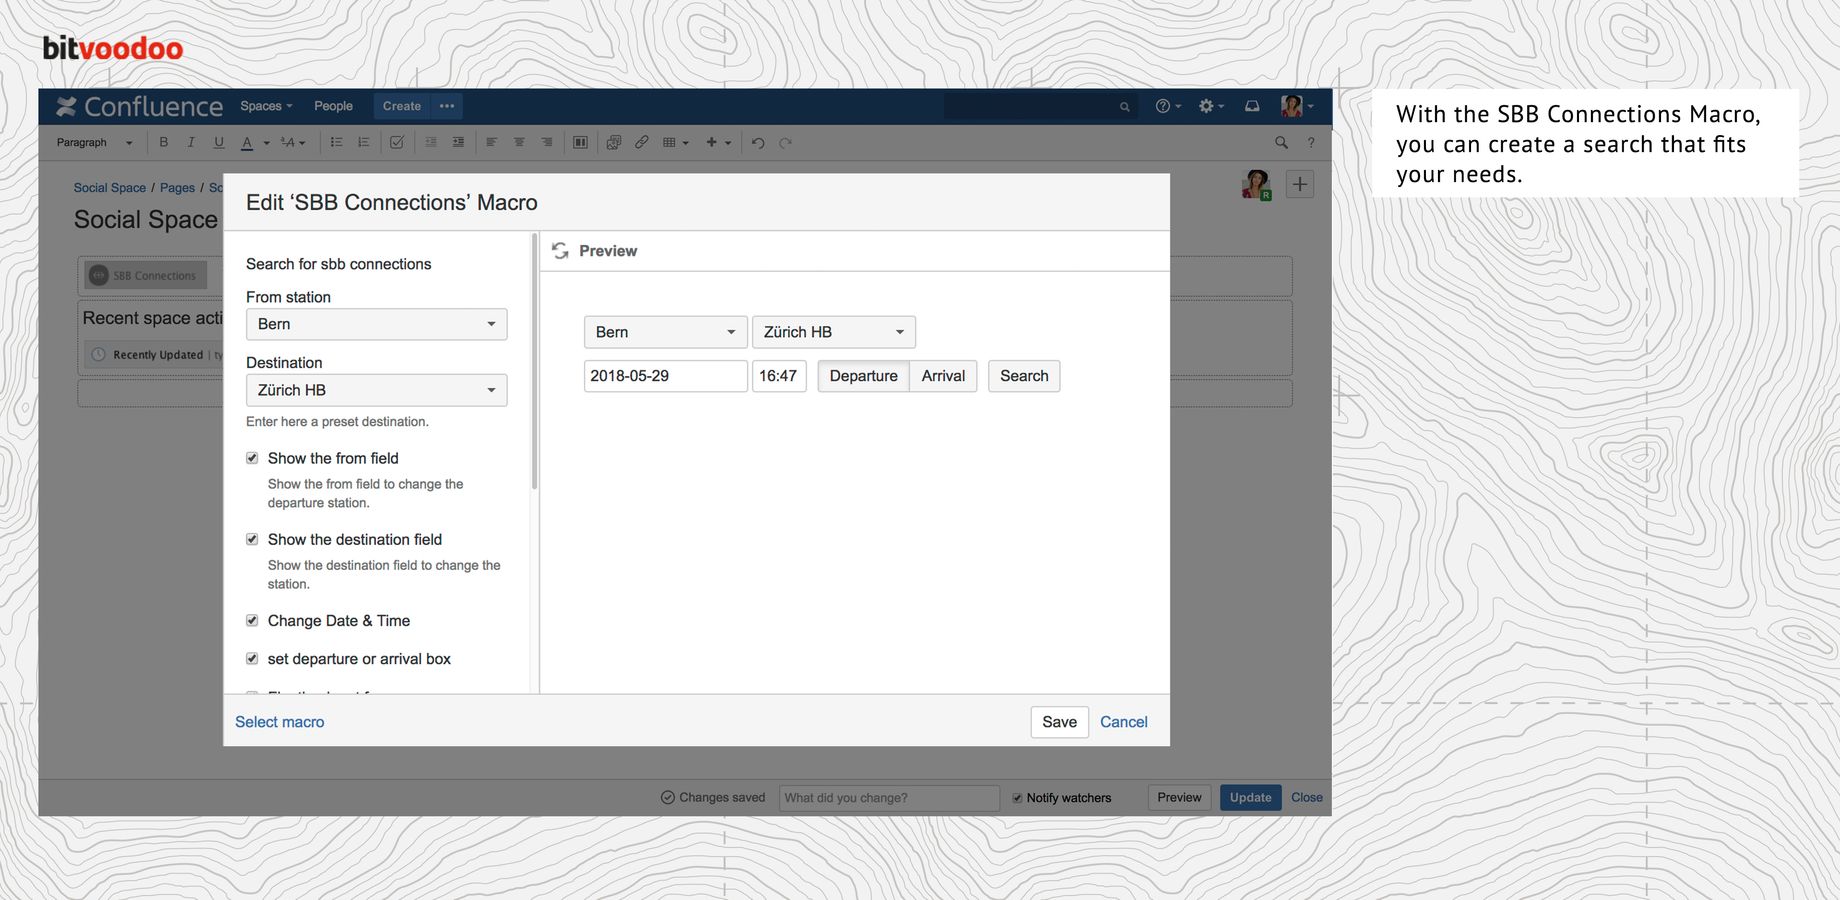Screen dimensions: 1840x900
Task: Open Create more options ellipsis
Action: pyautogui.click(x=447, y=106)
